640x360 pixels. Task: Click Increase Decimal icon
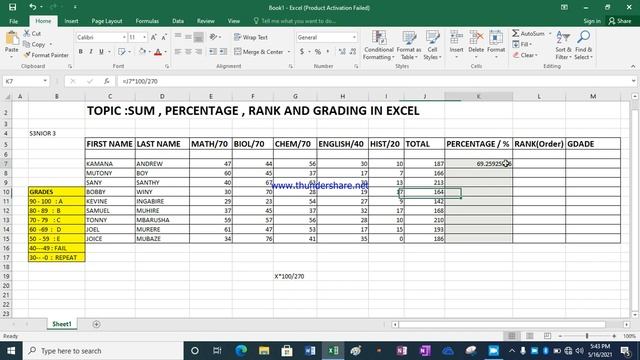pos(342,52)
